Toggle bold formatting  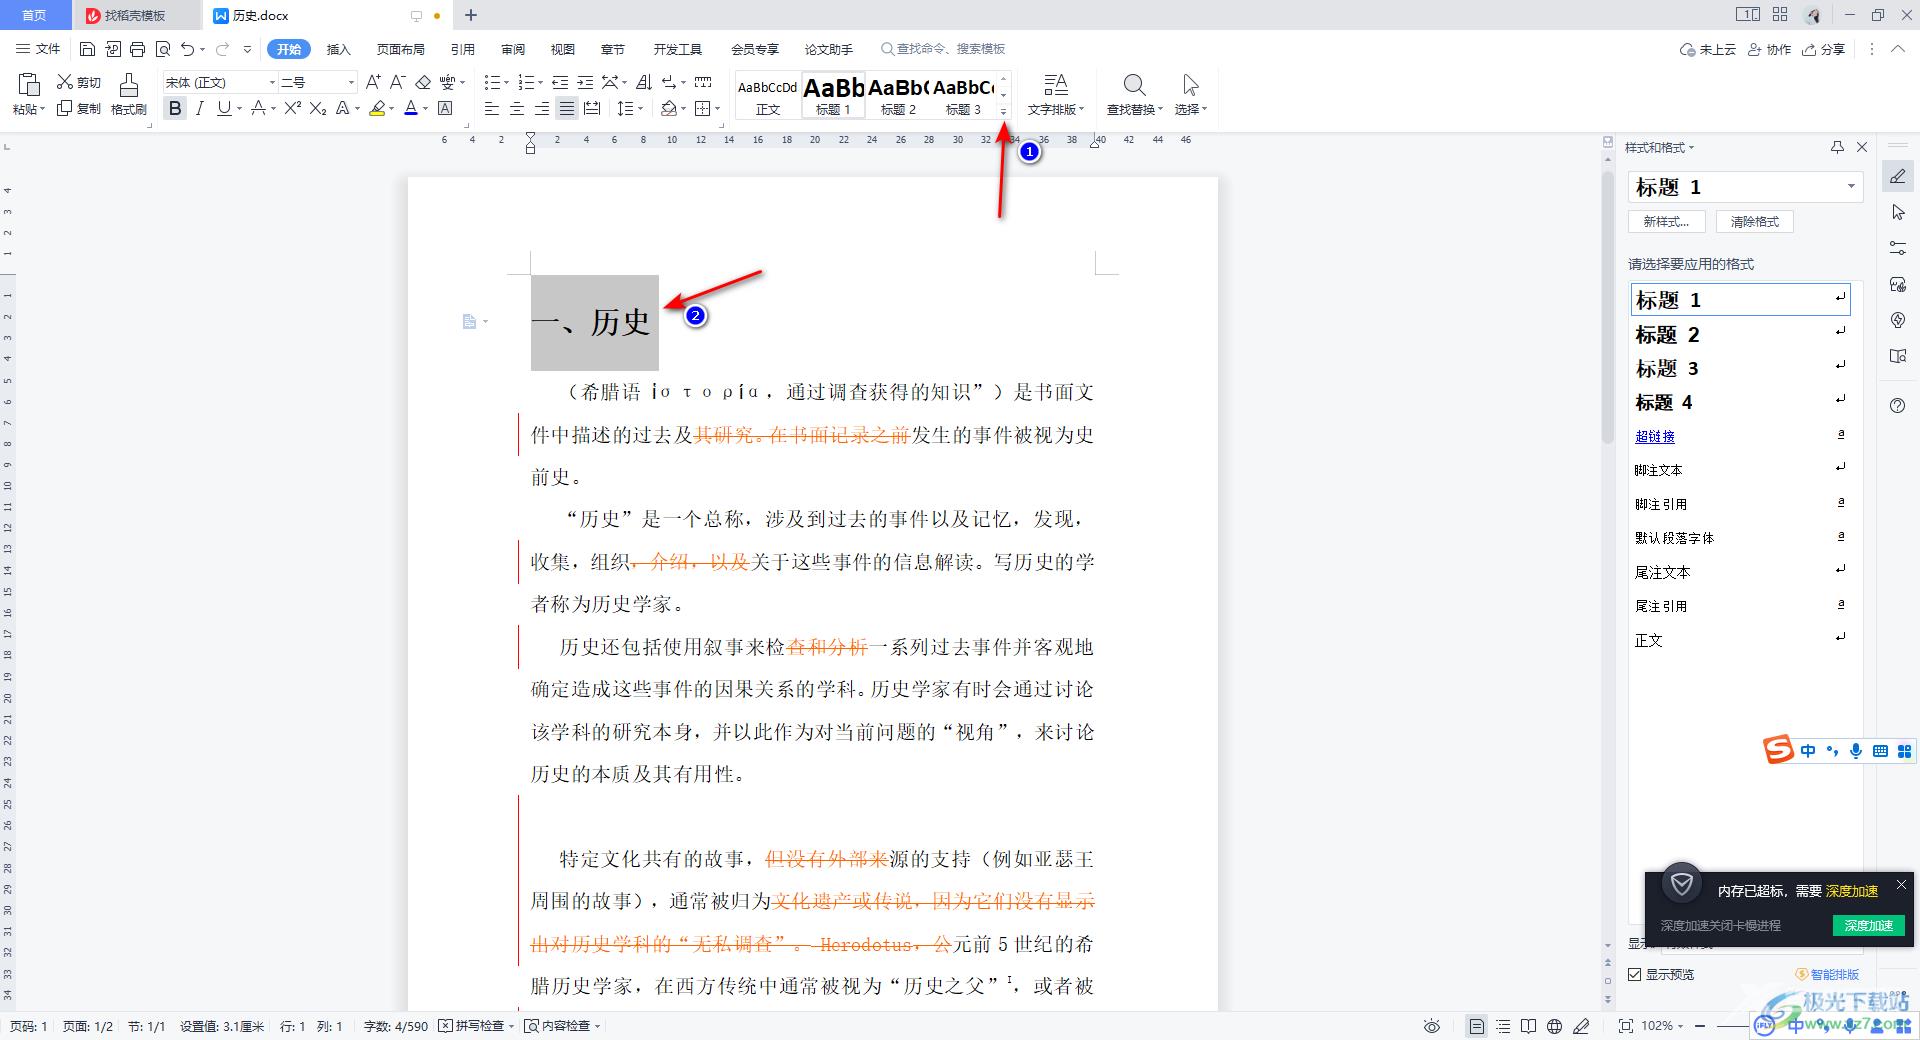click(x=175, y=108)
